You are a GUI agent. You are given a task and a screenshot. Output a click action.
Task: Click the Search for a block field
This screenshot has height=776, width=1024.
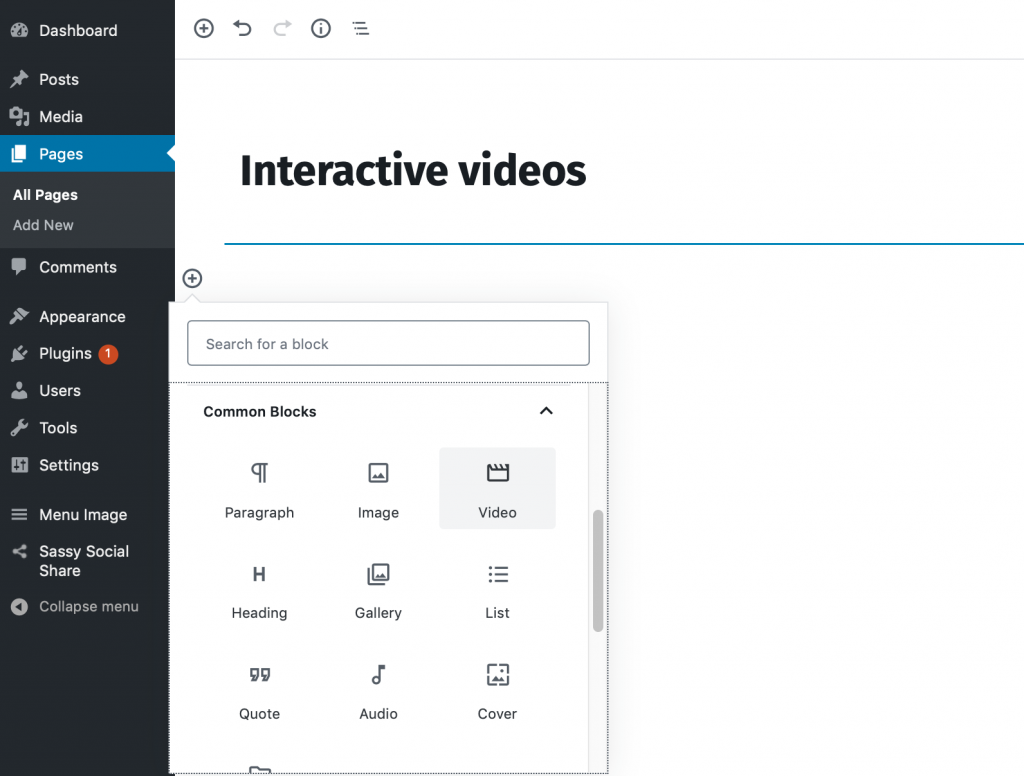tap(388, 343)
